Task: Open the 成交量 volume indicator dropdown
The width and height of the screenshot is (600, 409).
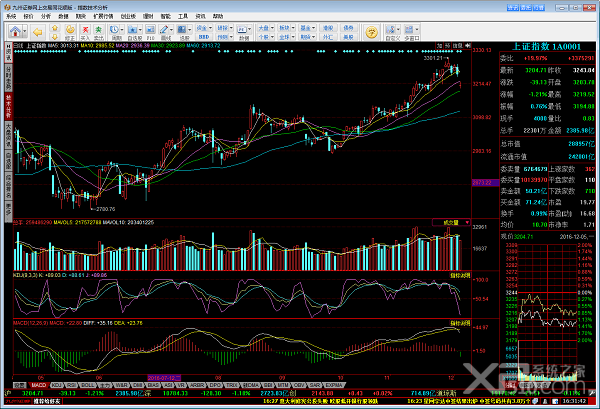Action: (452, 222)
